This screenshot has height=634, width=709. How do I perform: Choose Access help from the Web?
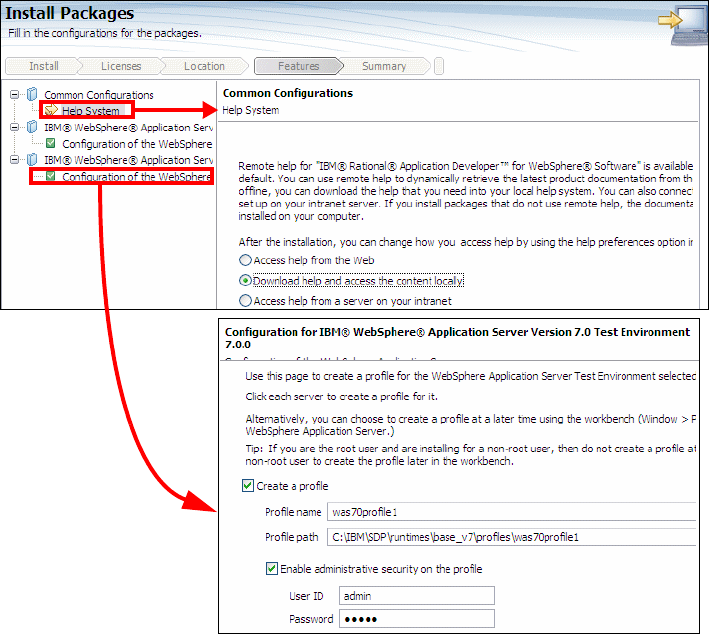click(245, 260)
